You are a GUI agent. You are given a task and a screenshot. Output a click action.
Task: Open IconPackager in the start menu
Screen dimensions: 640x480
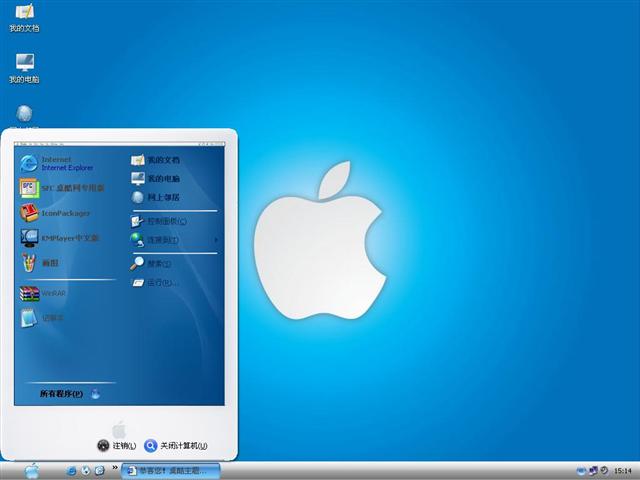tap(55, 213)
